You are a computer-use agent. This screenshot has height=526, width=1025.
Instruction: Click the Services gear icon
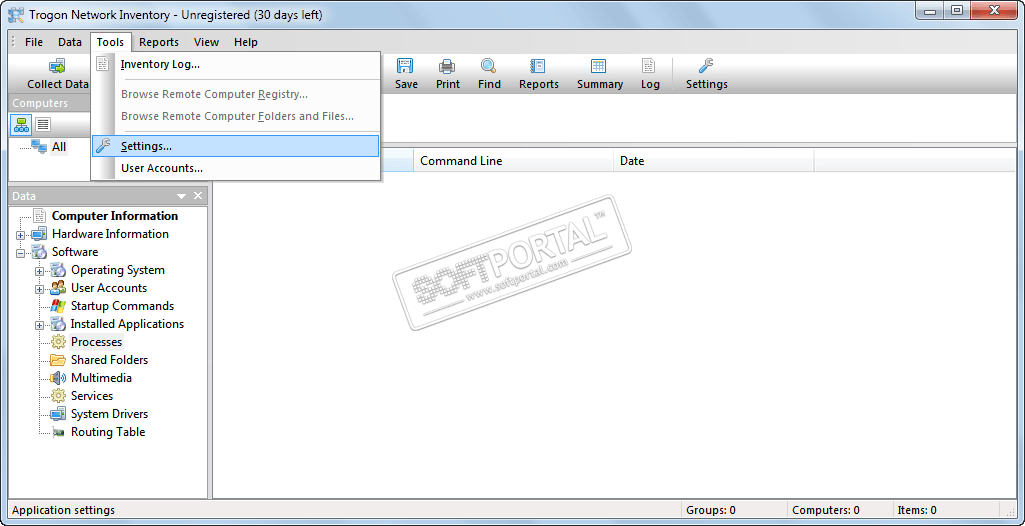pos(59,396)
